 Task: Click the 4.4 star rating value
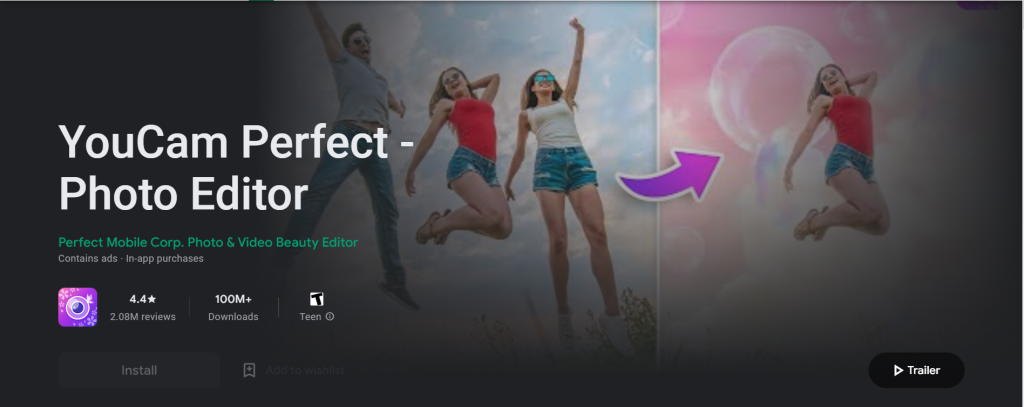142,299
